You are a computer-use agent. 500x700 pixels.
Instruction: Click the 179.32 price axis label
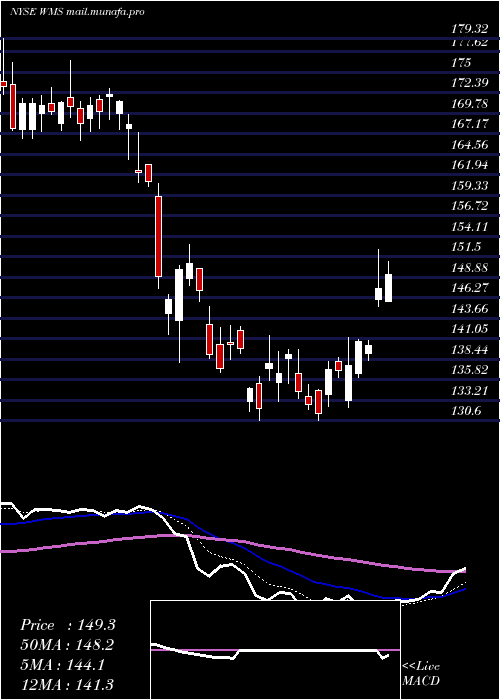(469, 29)
